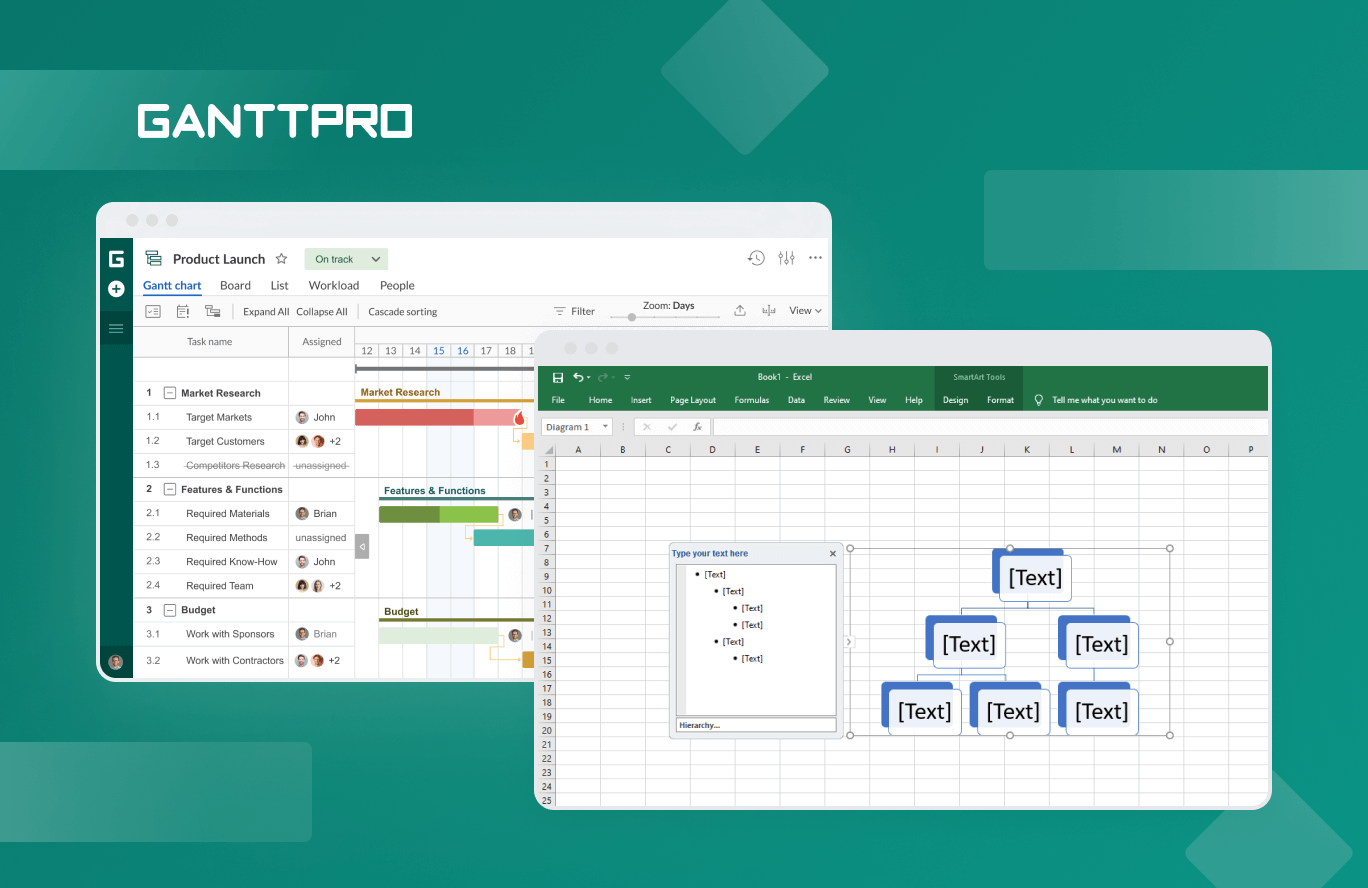Image resolution: width=1368 pixels, height=888 pixels.
Task: Click Expand All in GanttPRO toolbar
Action: (x=266, y=312)
